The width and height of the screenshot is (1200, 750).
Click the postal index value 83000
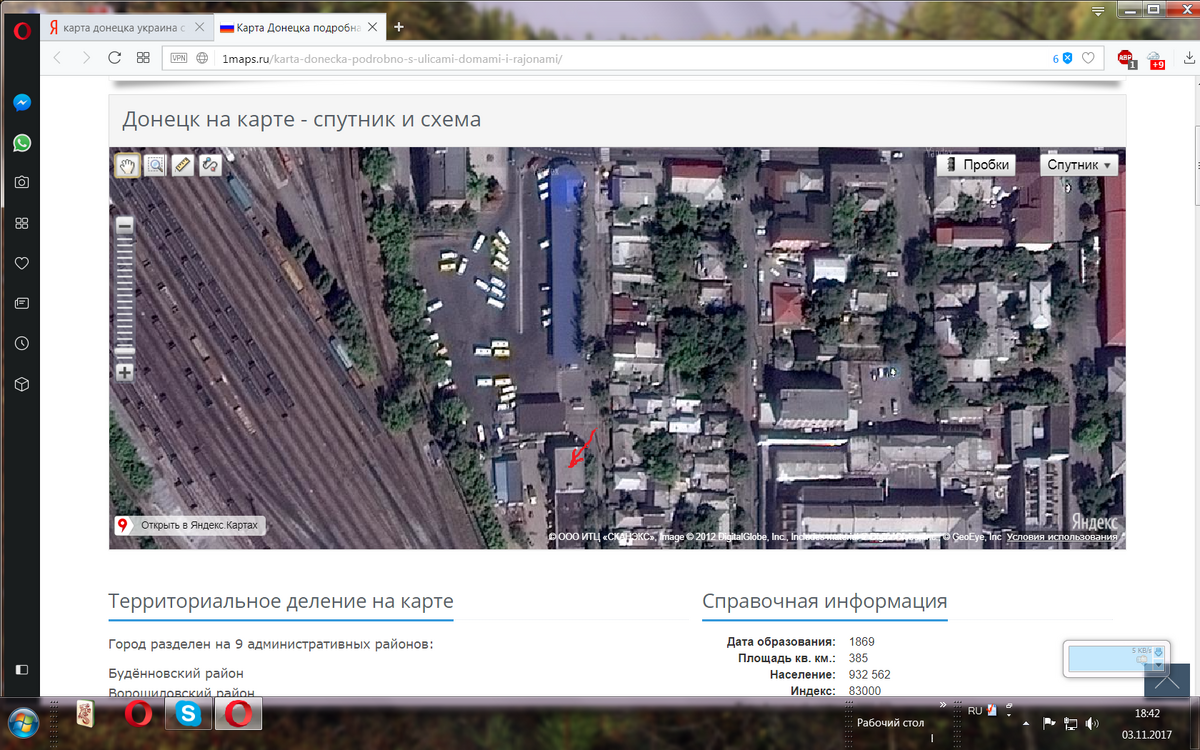coord(864,691)
